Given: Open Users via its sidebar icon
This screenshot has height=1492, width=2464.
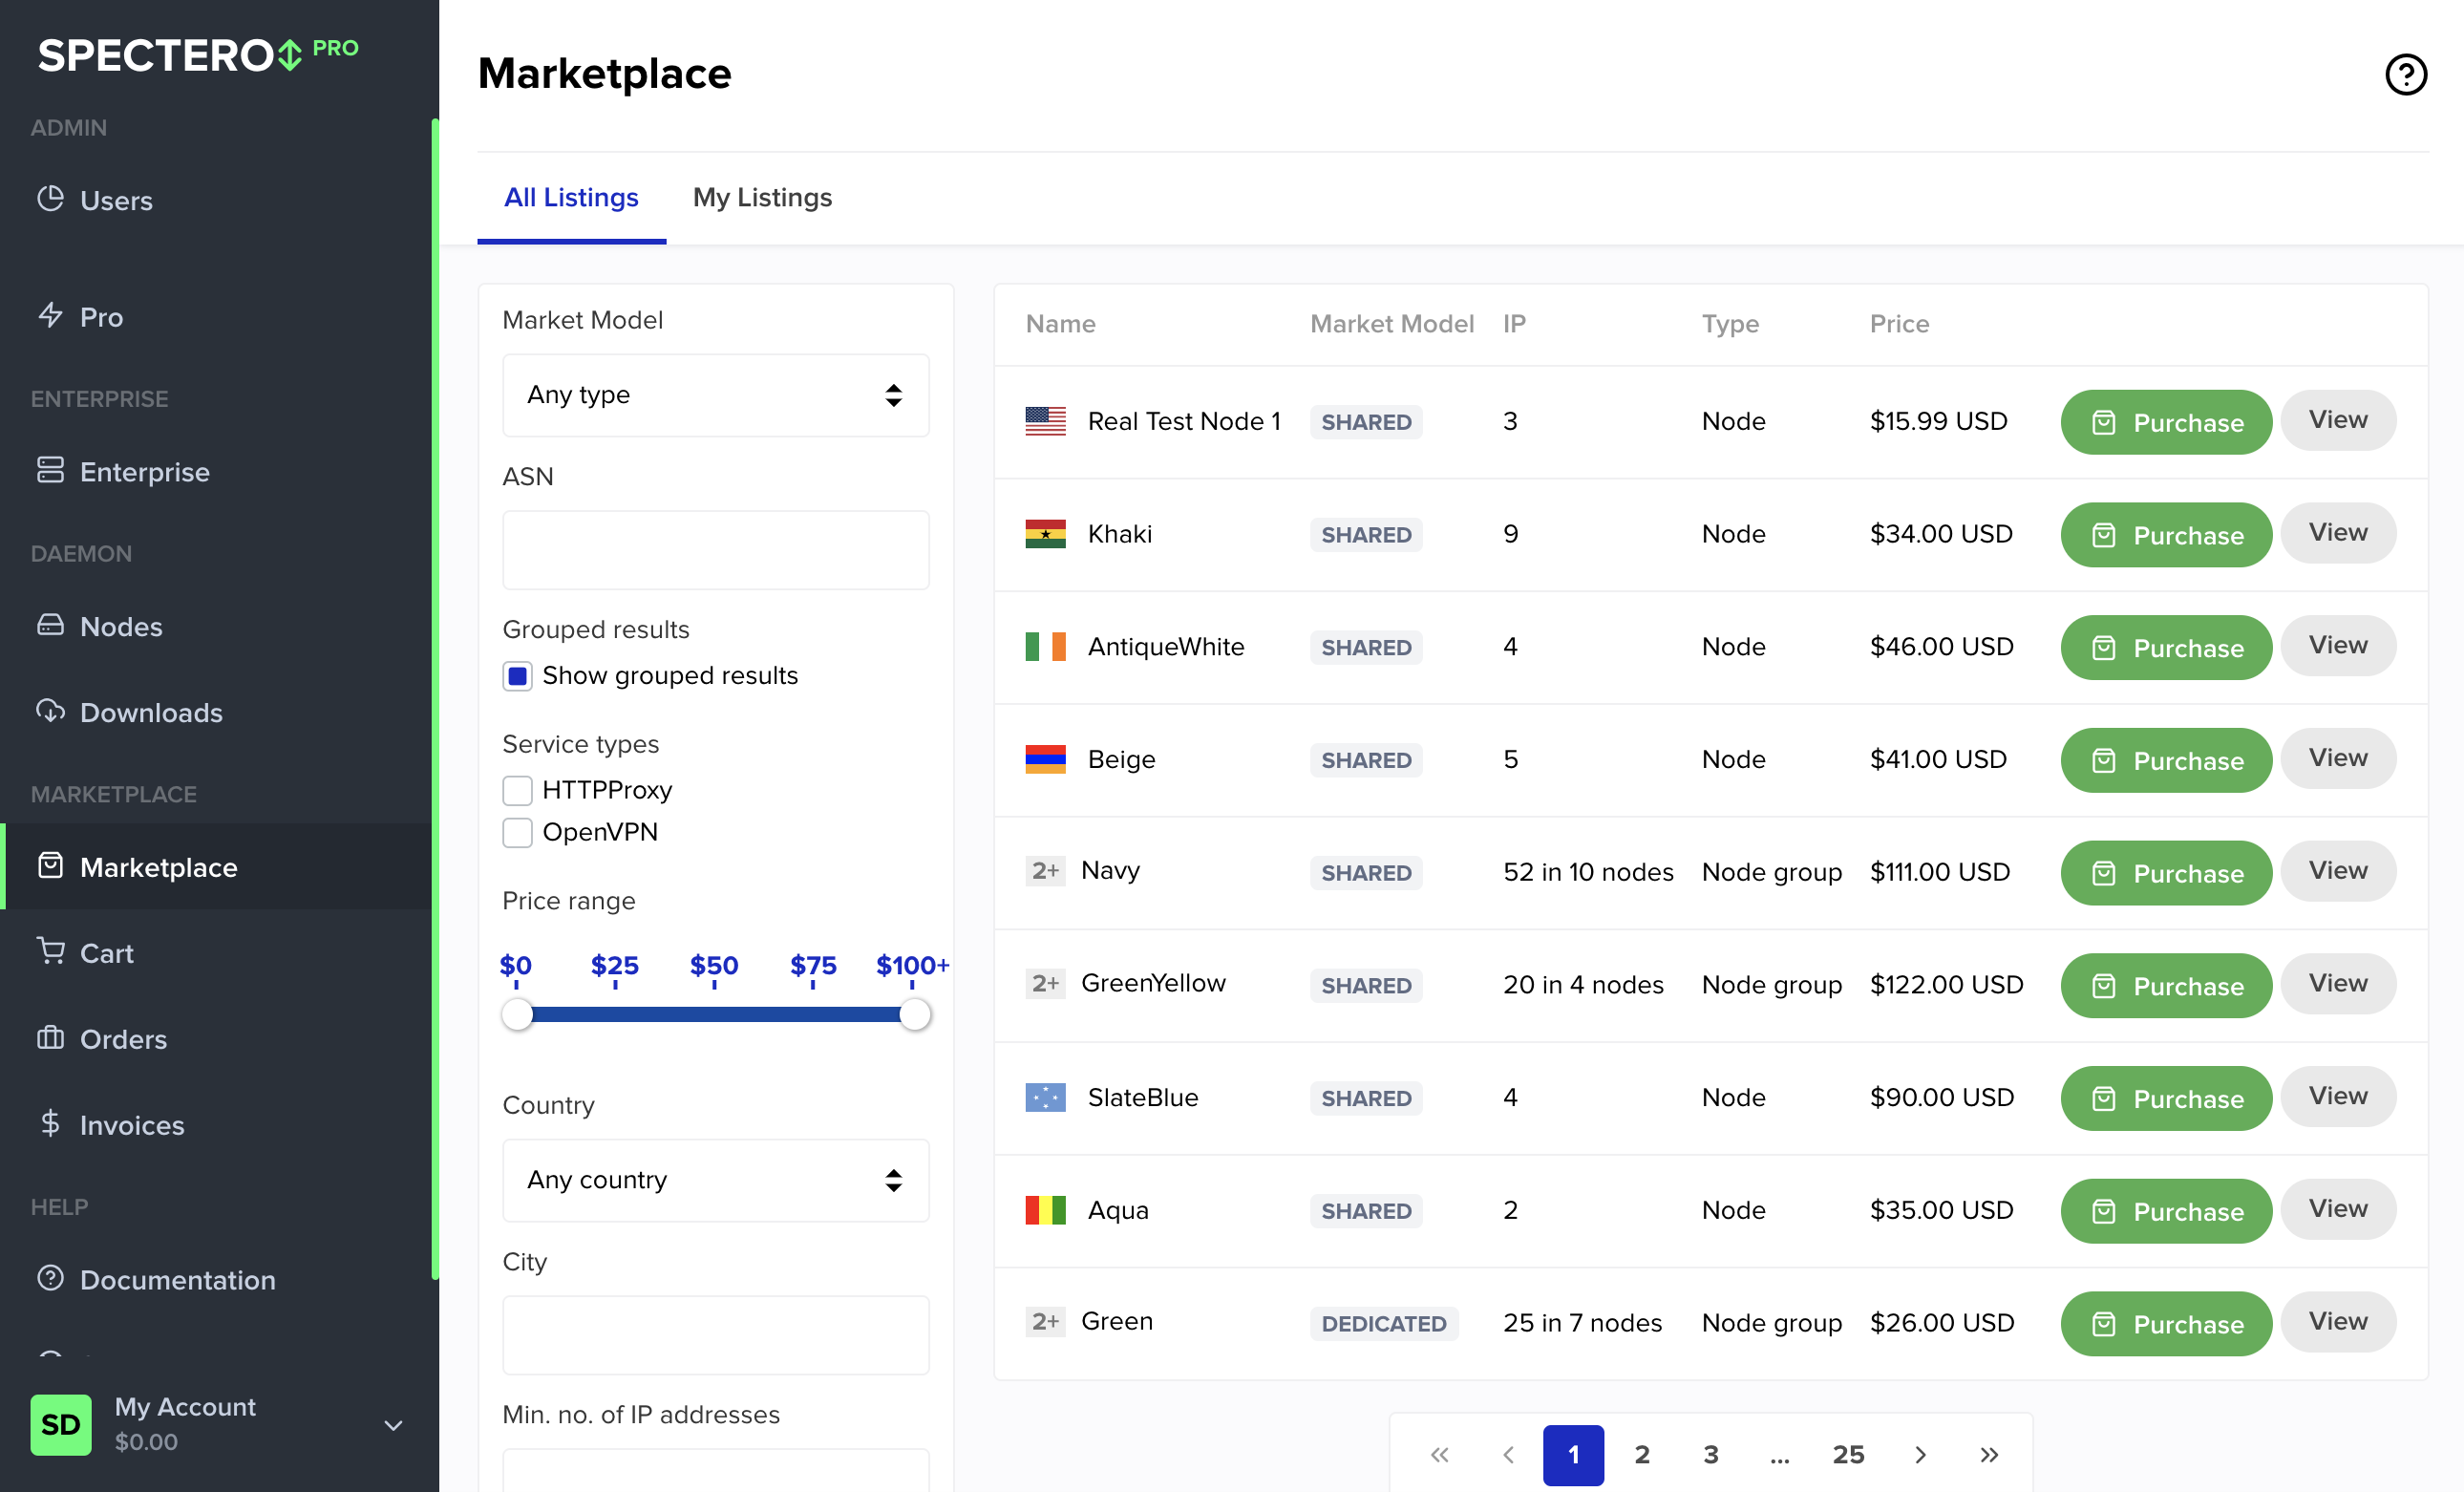Looking at the screenshot, I should tap(50, 199).
